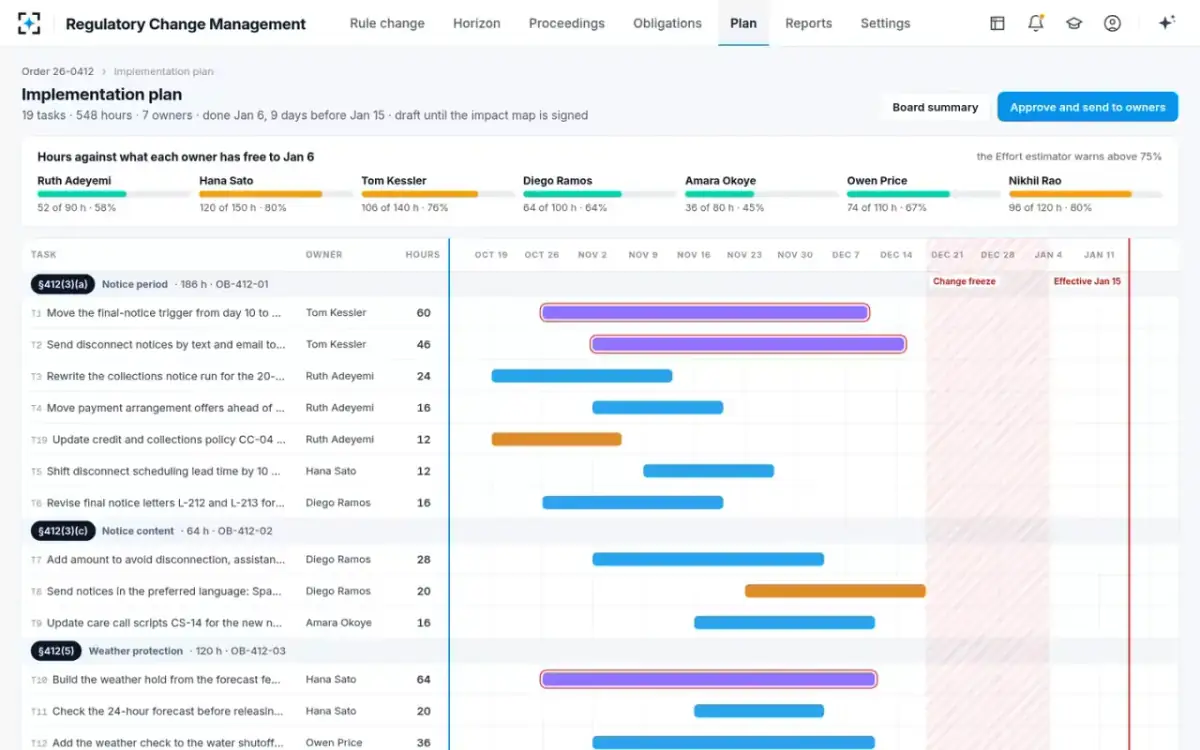Open the Reports tab
Screen dimensions: 1200x750
click(x=808, y=23)
